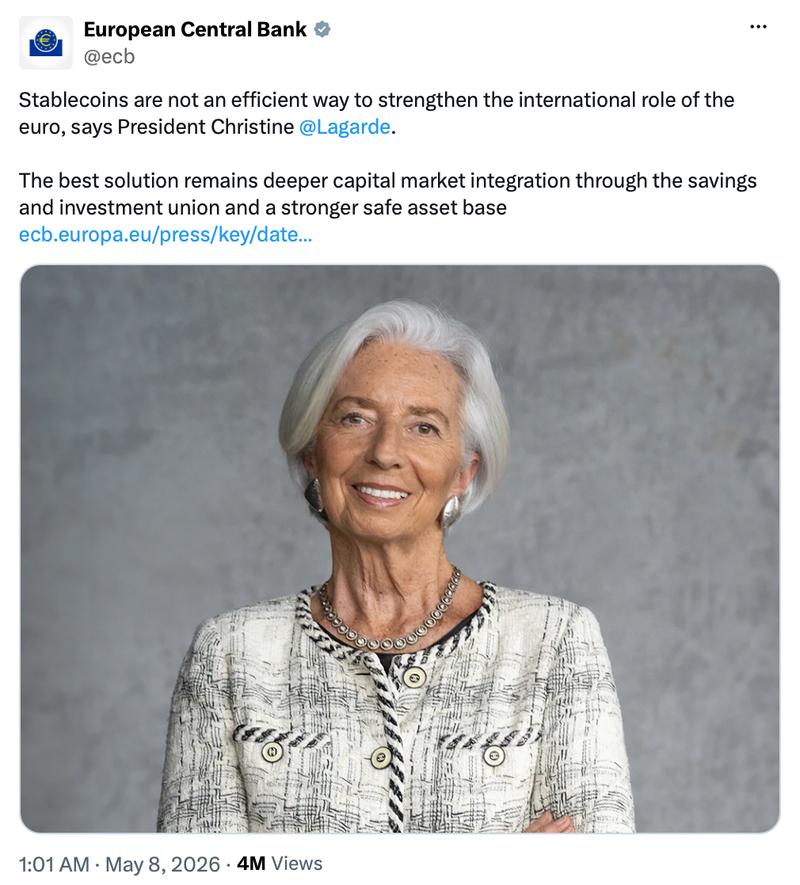This screenshot has width=800, height=885.
Task: Click the silver necklace in the photo
Action: tap(390, 621)
